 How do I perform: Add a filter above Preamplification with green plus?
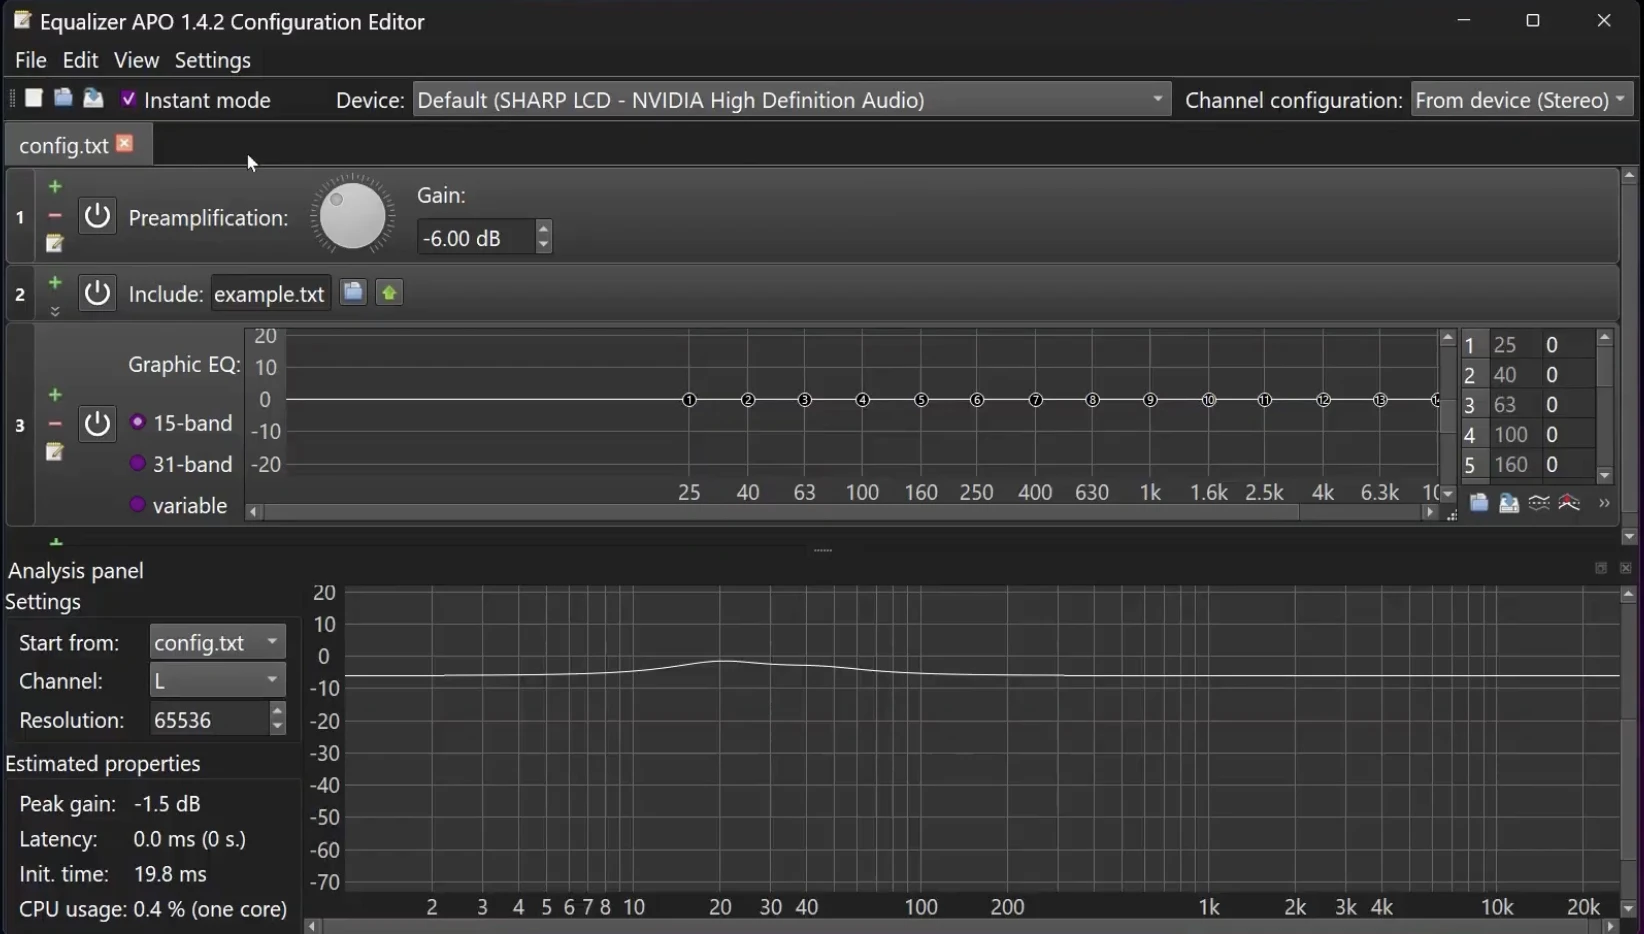55,187
